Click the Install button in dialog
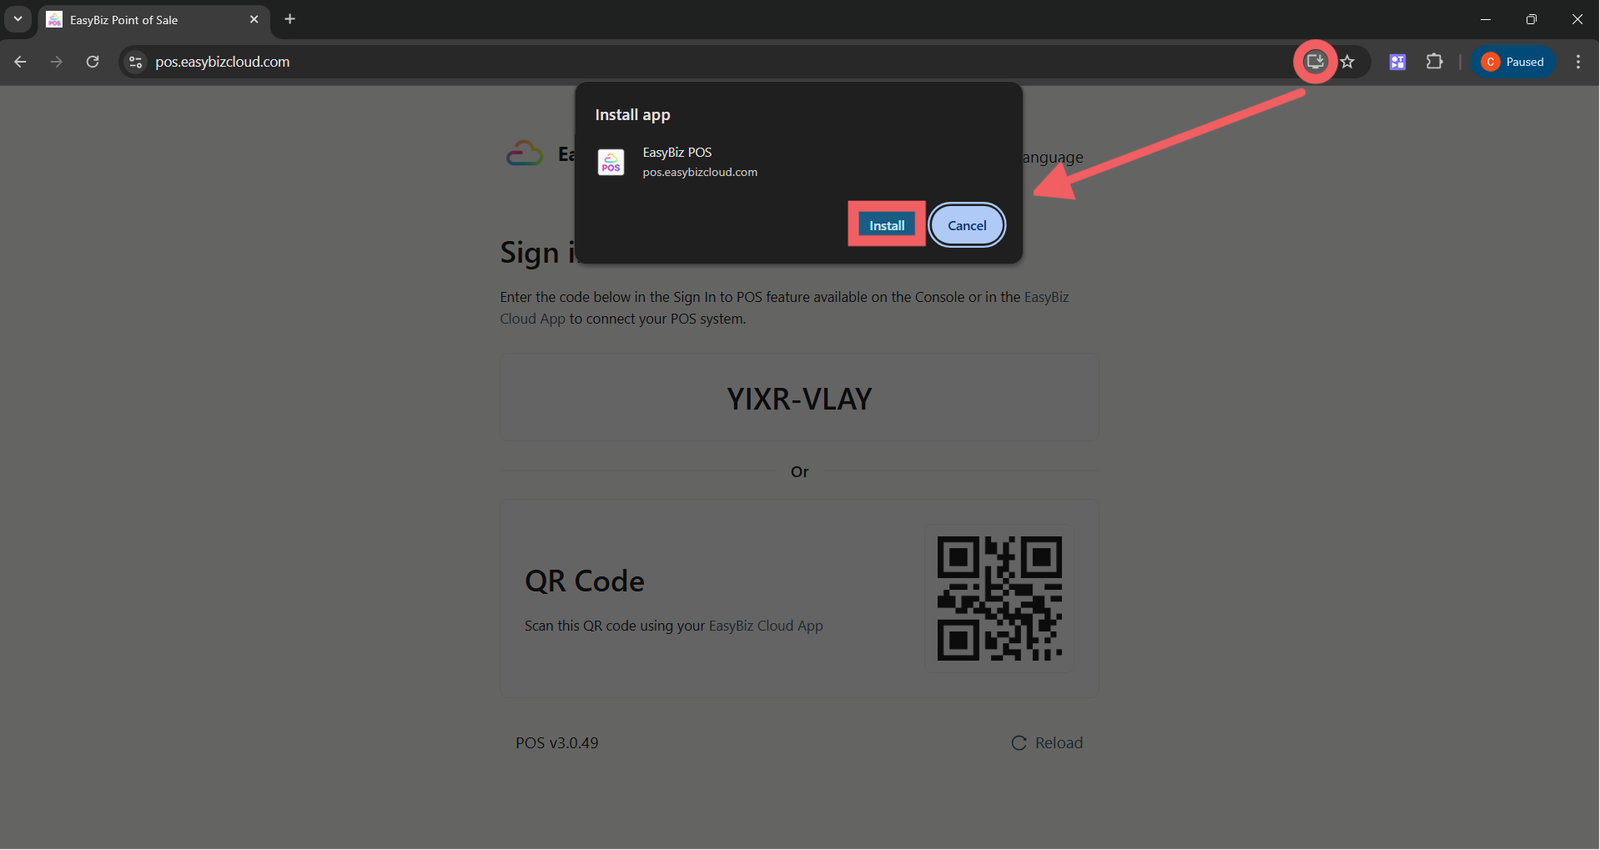This screenshot has width=1600, height=850. coord(887,225)
